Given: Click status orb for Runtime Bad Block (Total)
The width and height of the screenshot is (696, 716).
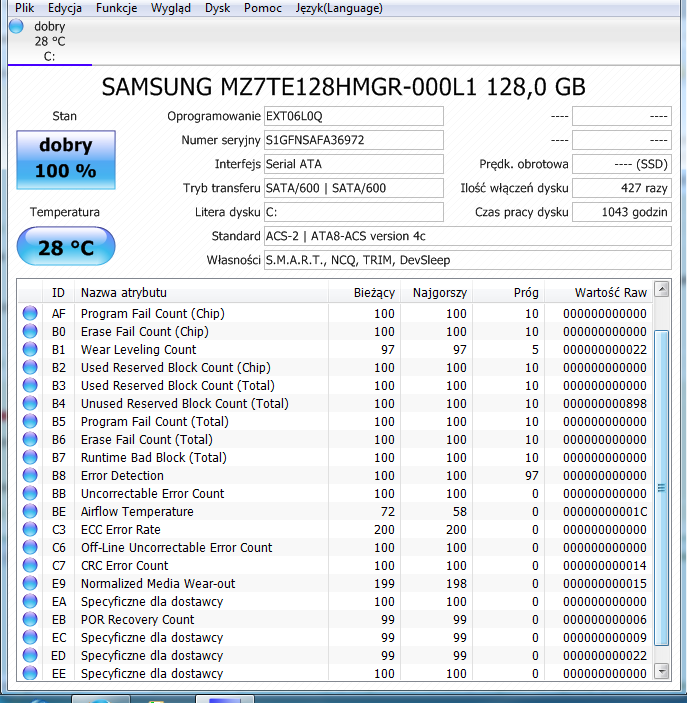Looking at the screenshot, I should pyautogui.click(x=30, y=457).
